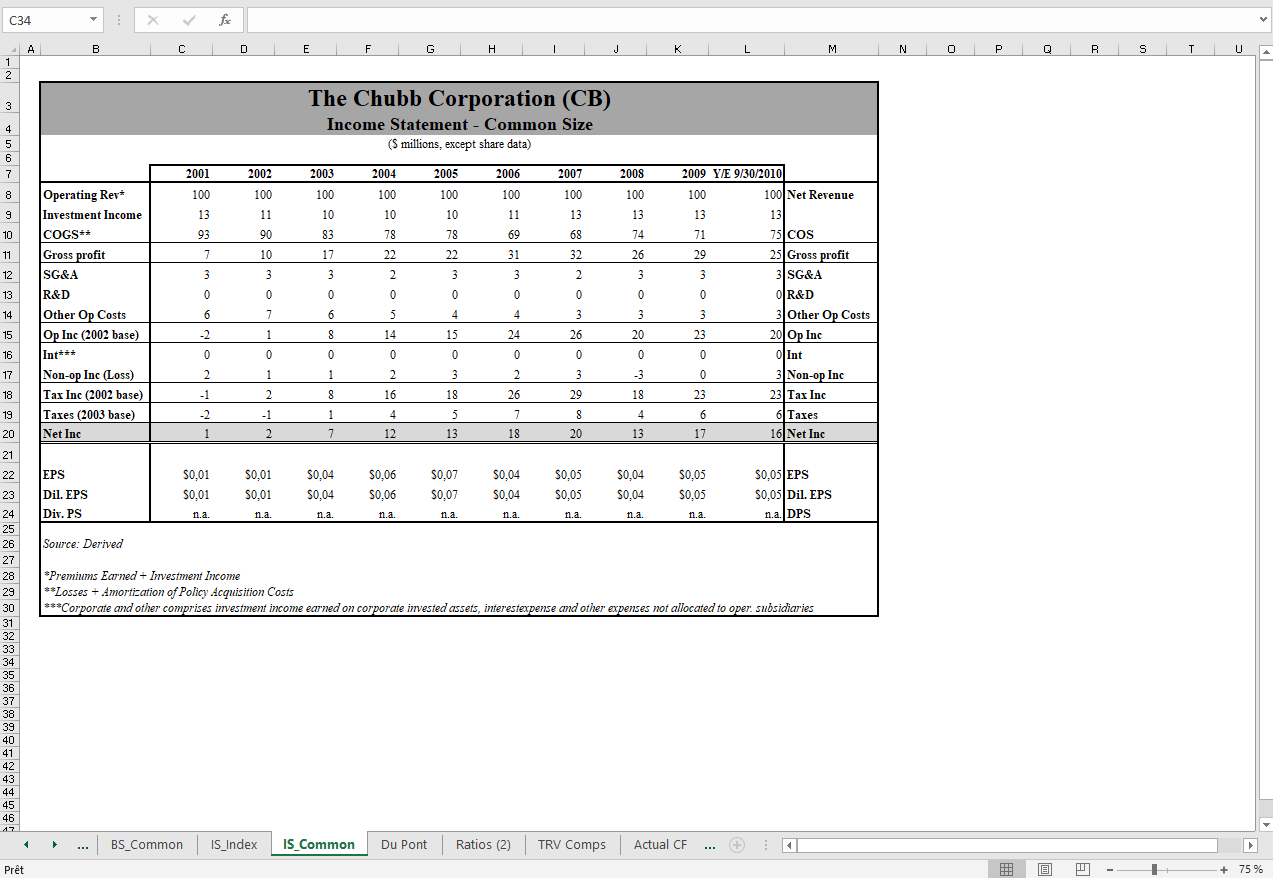Click inside the formula bar input

(750, 20)
